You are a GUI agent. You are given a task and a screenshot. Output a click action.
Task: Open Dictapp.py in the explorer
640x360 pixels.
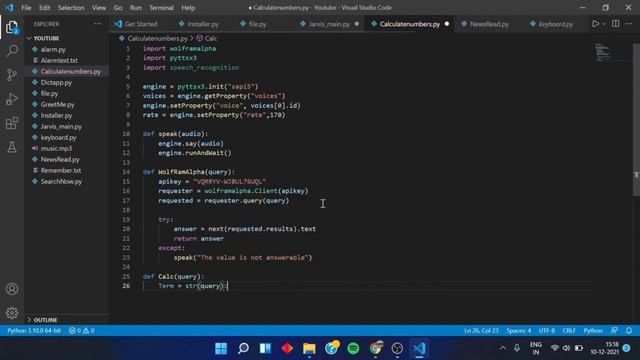(x=56, y=82)
